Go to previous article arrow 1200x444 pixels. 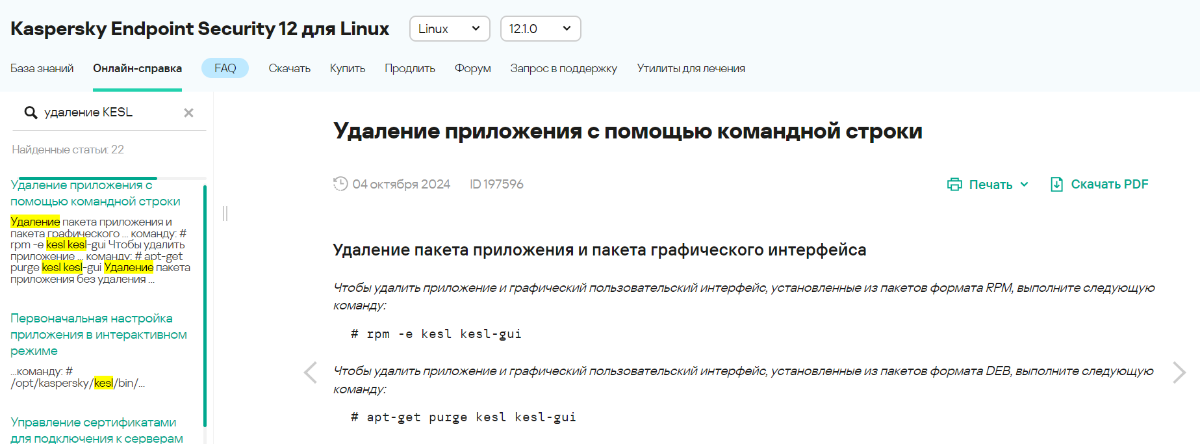(x=310, y=372)
